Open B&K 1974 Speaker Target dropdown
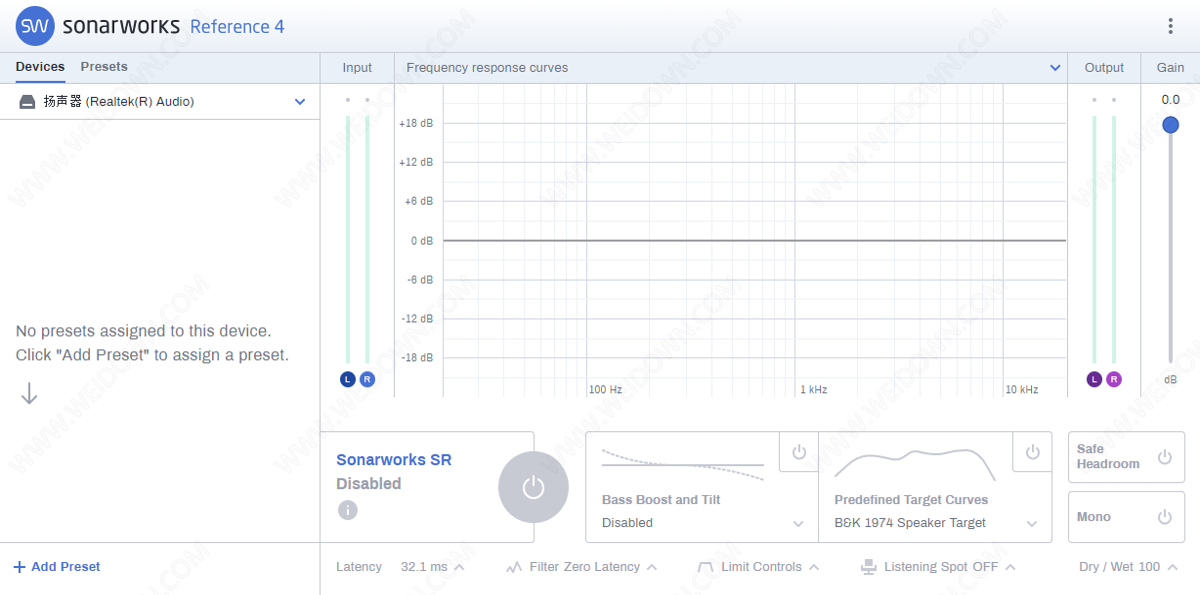1200x595 pixels. click(x=1031, y=523)
